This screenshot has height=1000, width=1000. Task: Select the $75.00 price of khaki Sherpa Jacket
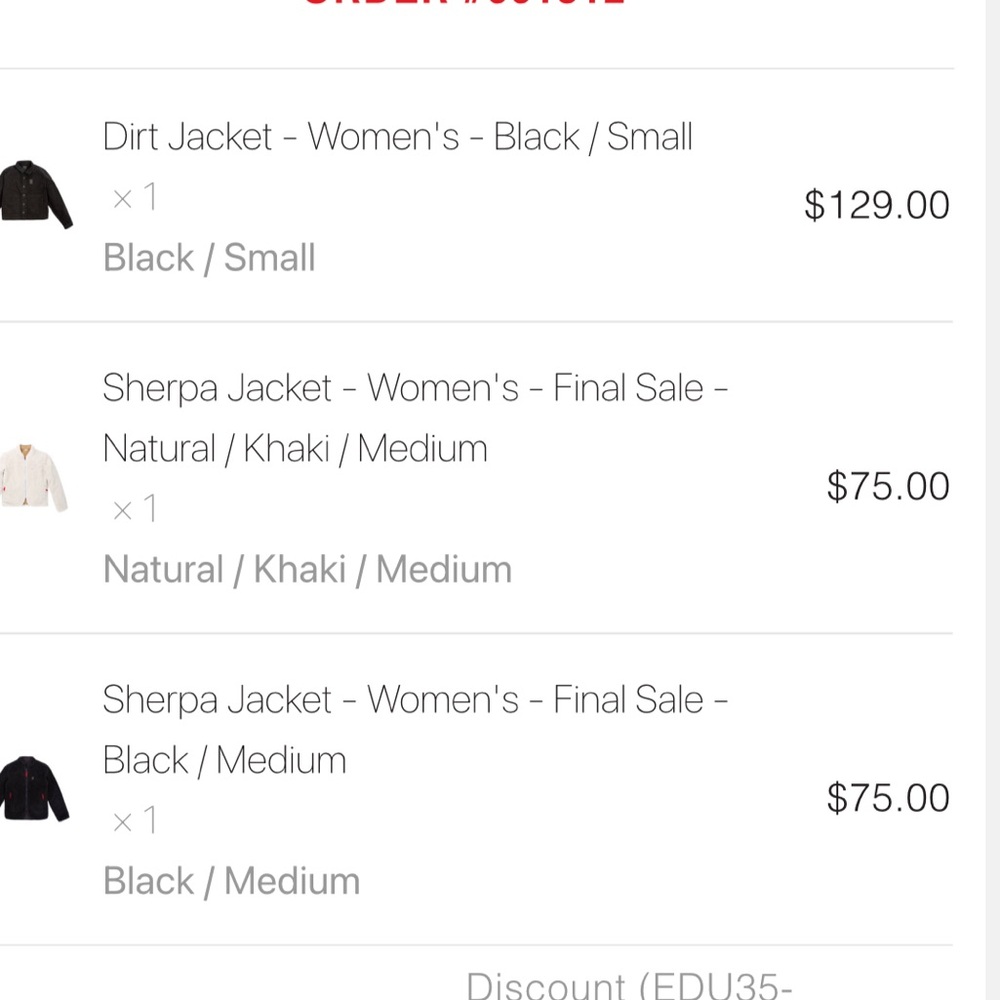[888, 486]
